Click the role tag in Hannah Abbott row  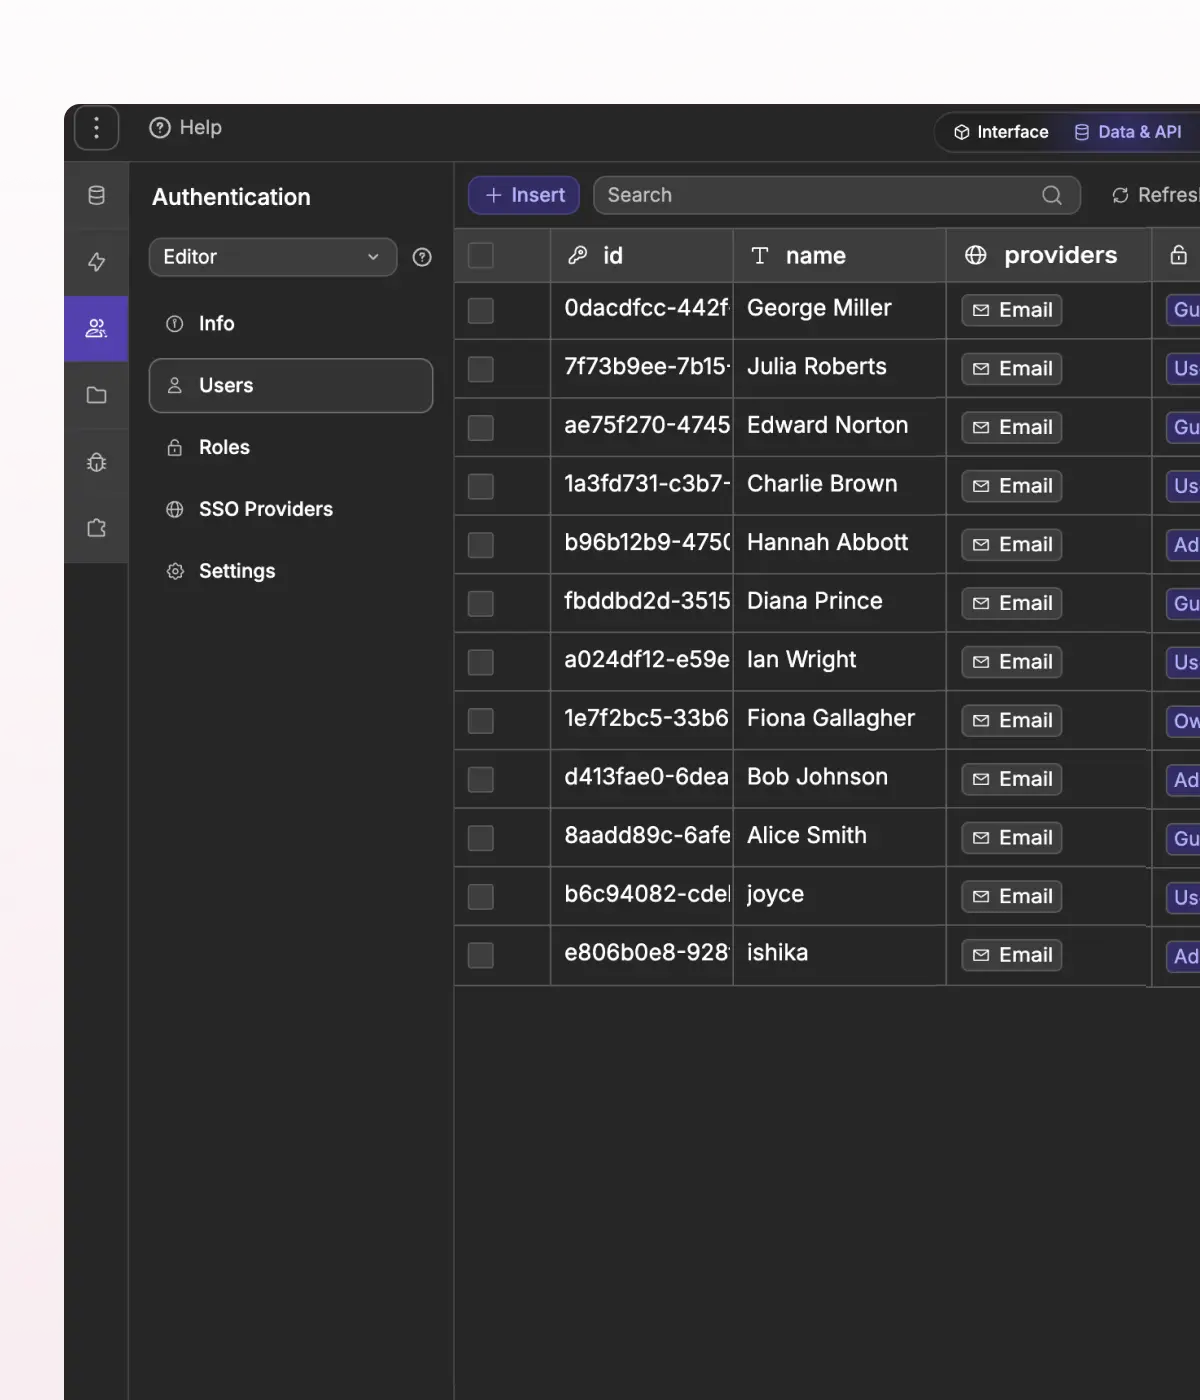1184,545
